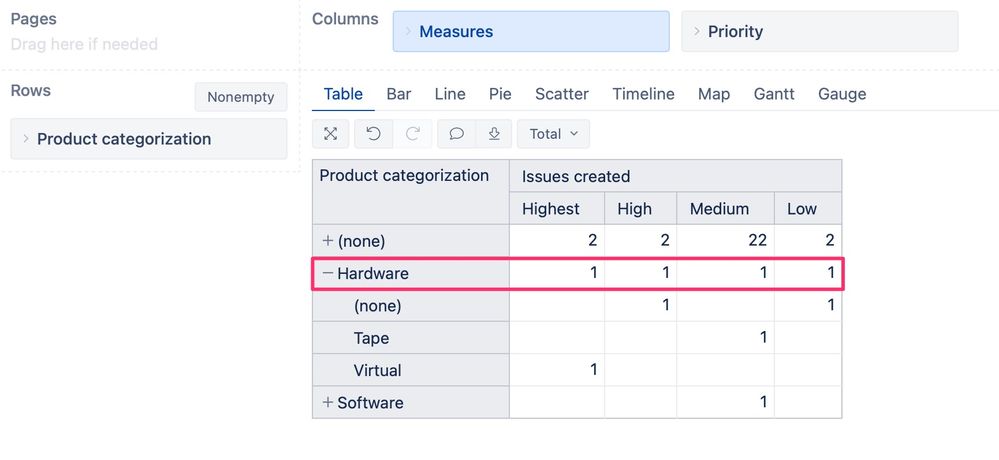Screen dimensions: 999x460
Task: Click the Medium column header
Action: coord(726,208)
